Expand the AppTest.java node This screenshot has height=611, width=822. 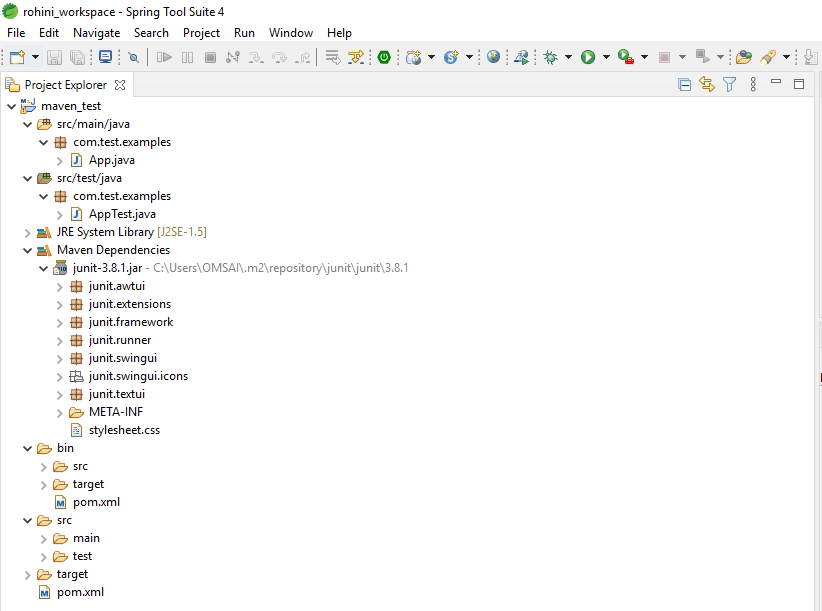60,215
